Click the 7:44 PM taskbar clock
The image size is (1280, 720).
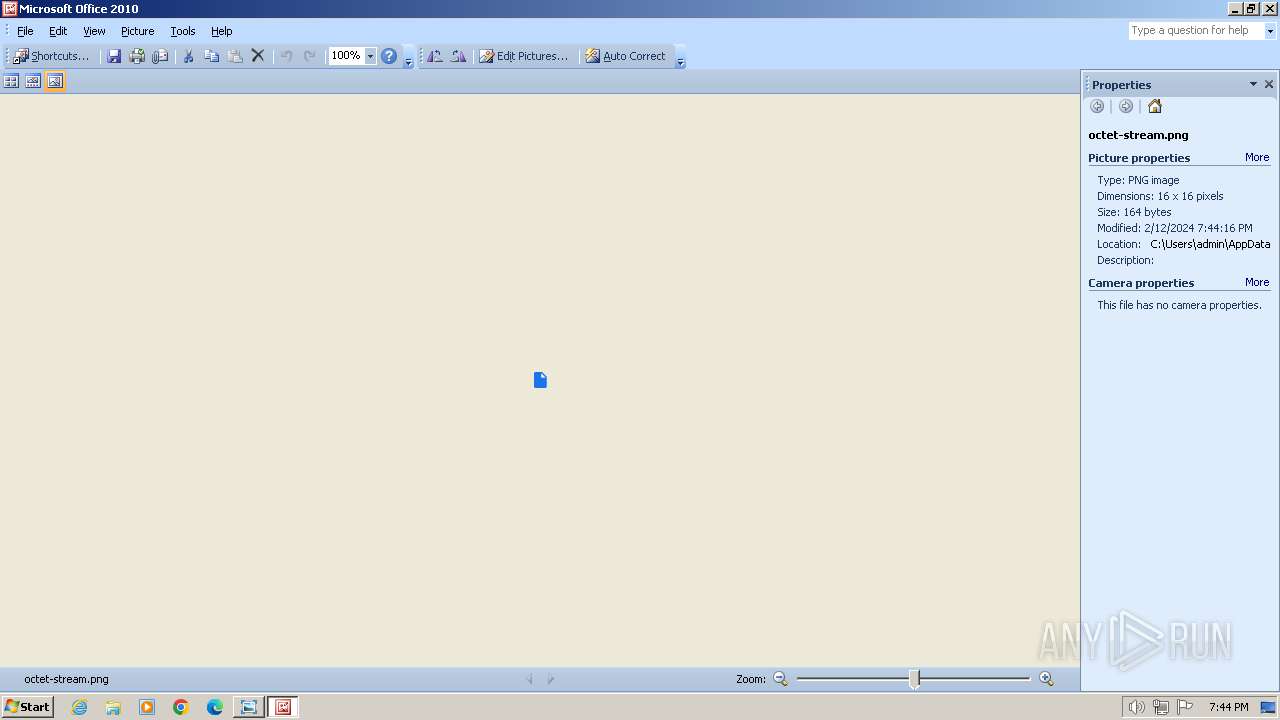pyautogui.click(x=1228, y=707)
